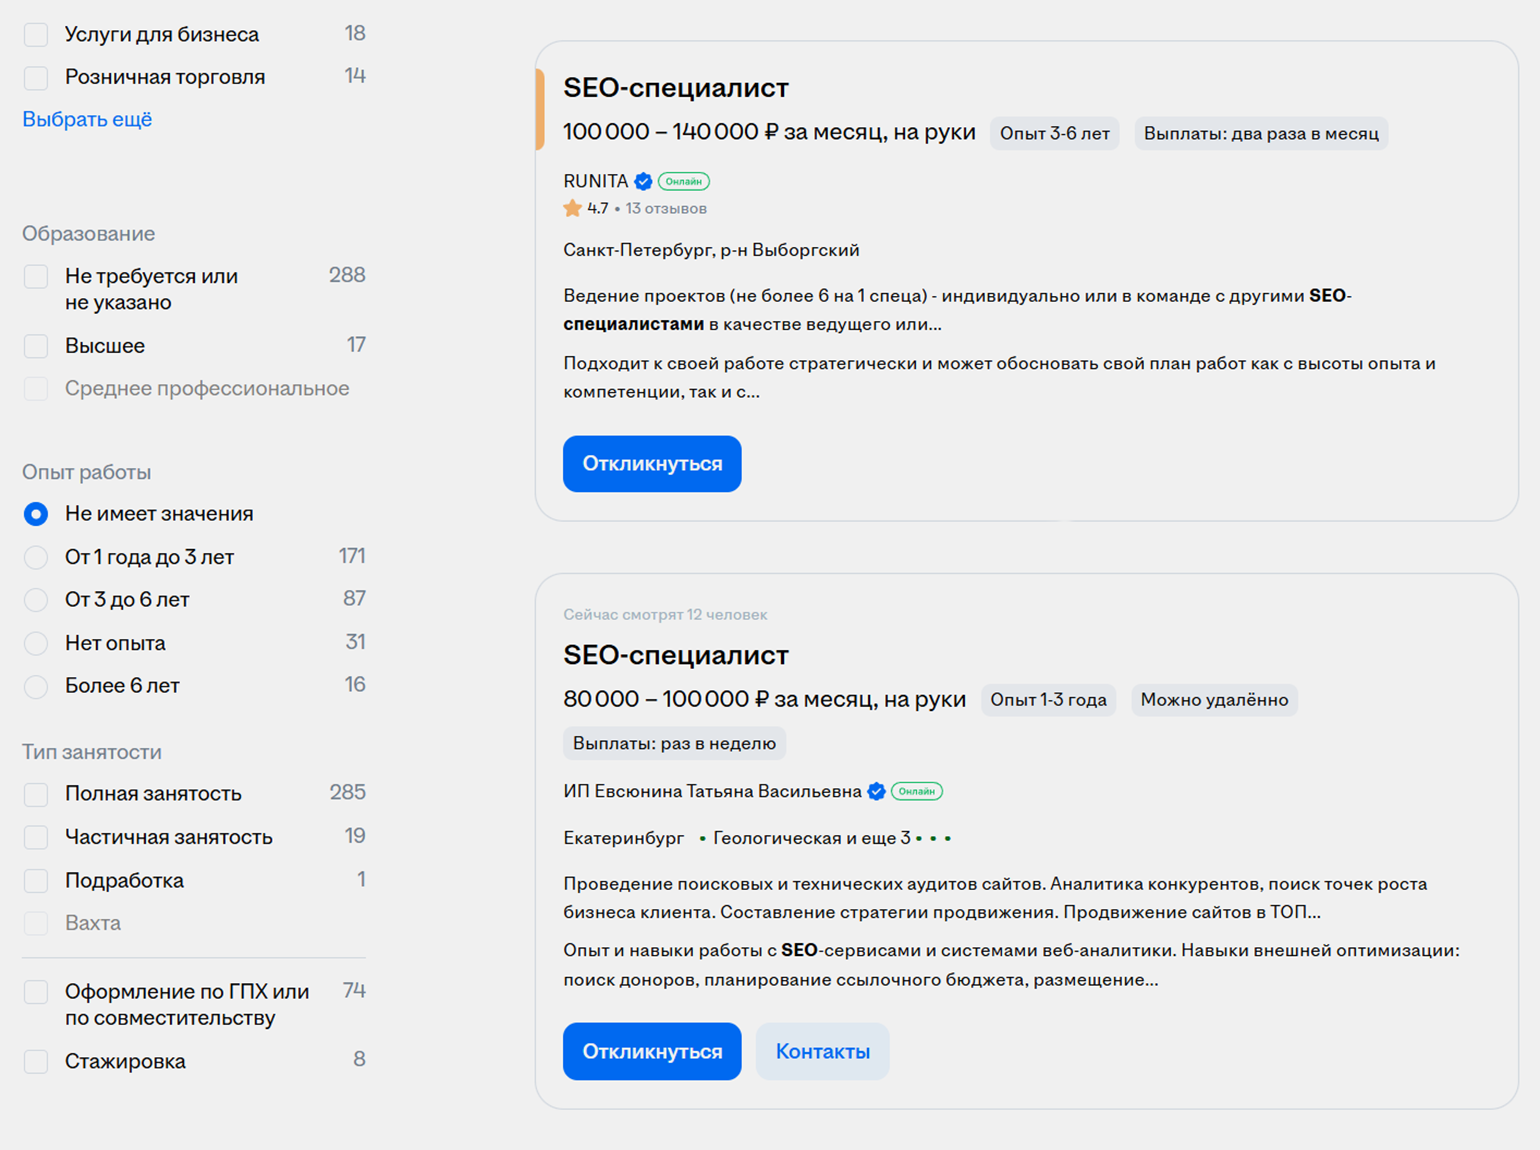Click verified badge beside ИП Евсюнина Татьяна Васильевна

pos(877,791)
